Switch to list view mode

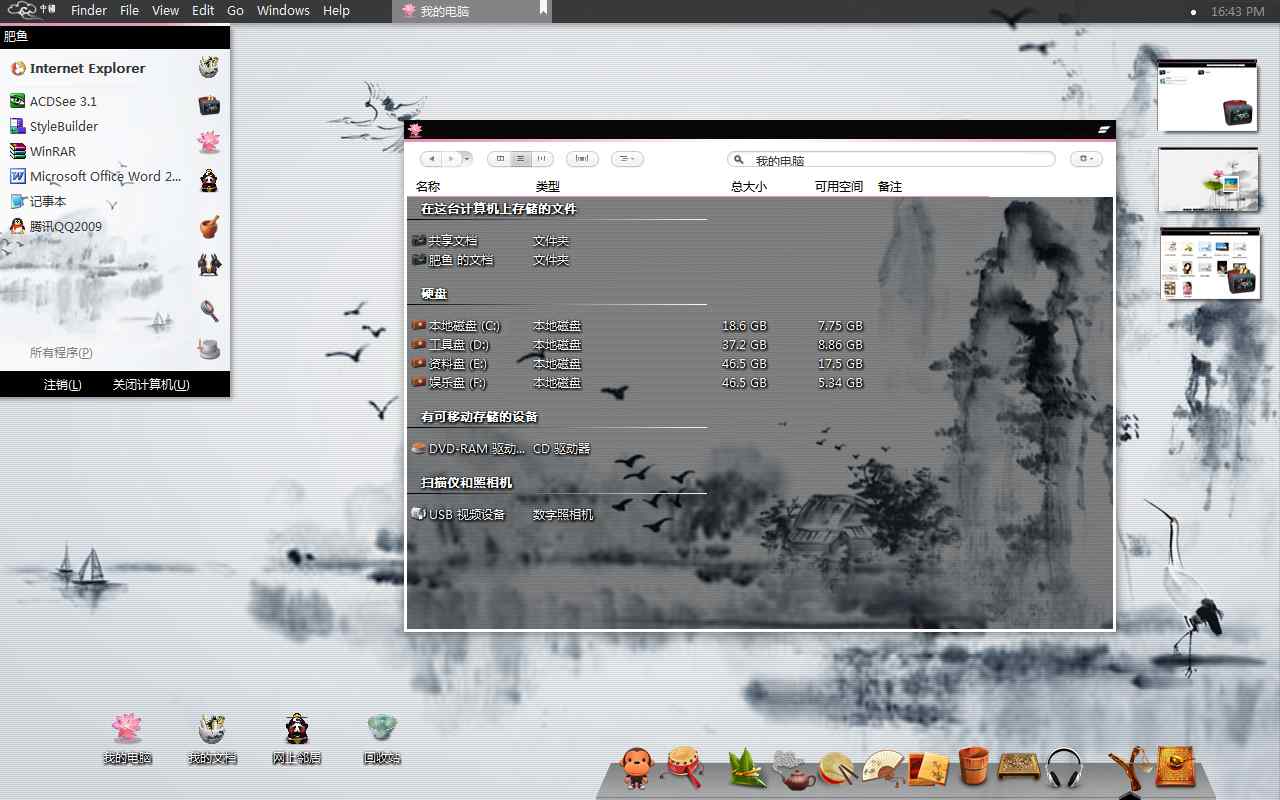(x=520, y=159)
